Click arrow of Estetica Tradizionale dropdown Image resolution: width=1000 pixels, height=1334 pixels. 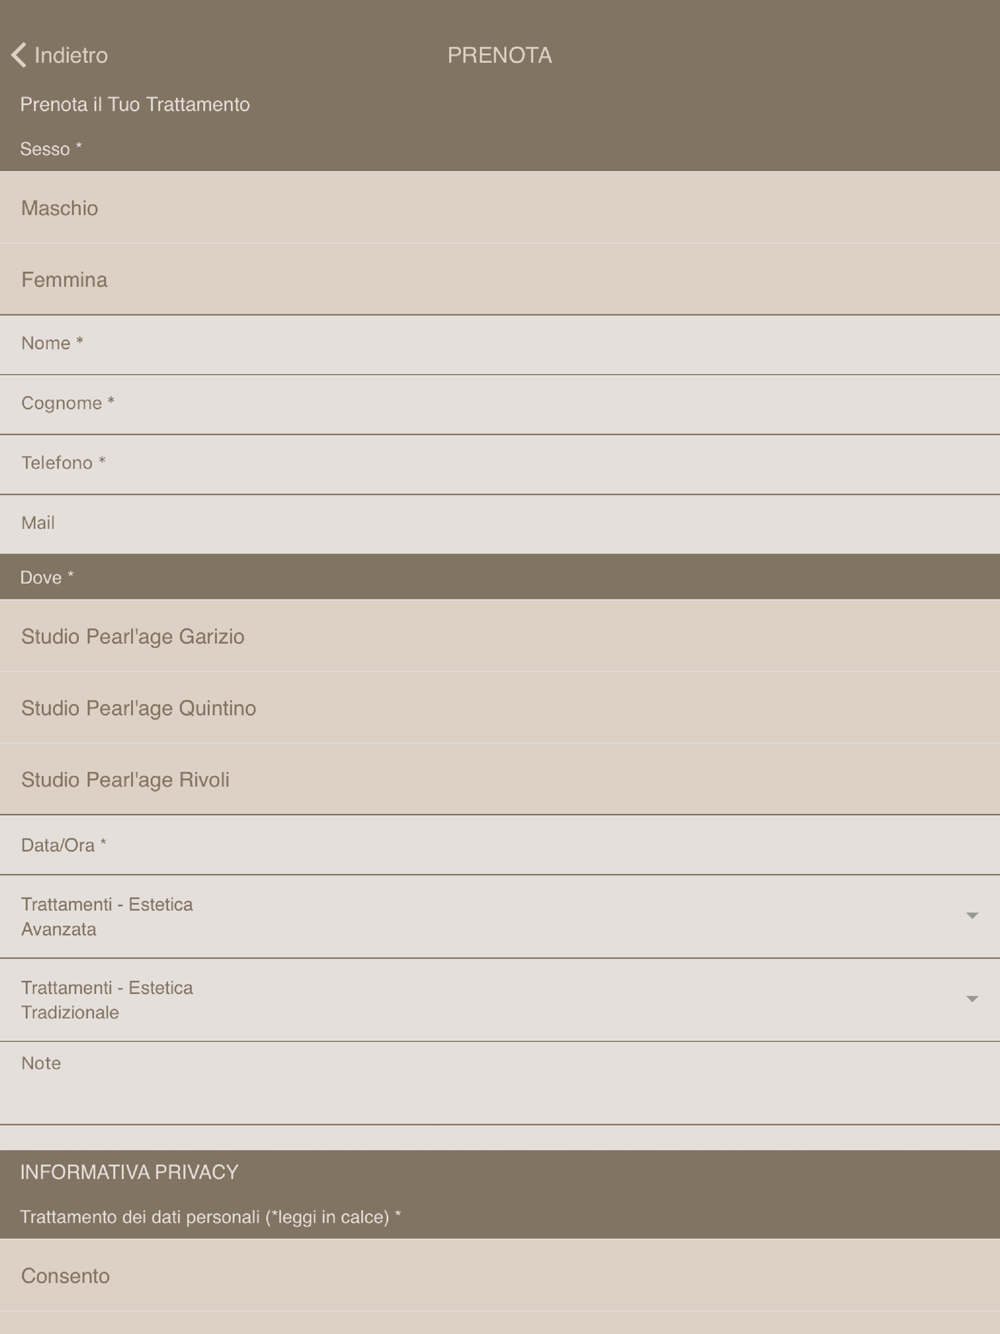(x=972, y=999)
